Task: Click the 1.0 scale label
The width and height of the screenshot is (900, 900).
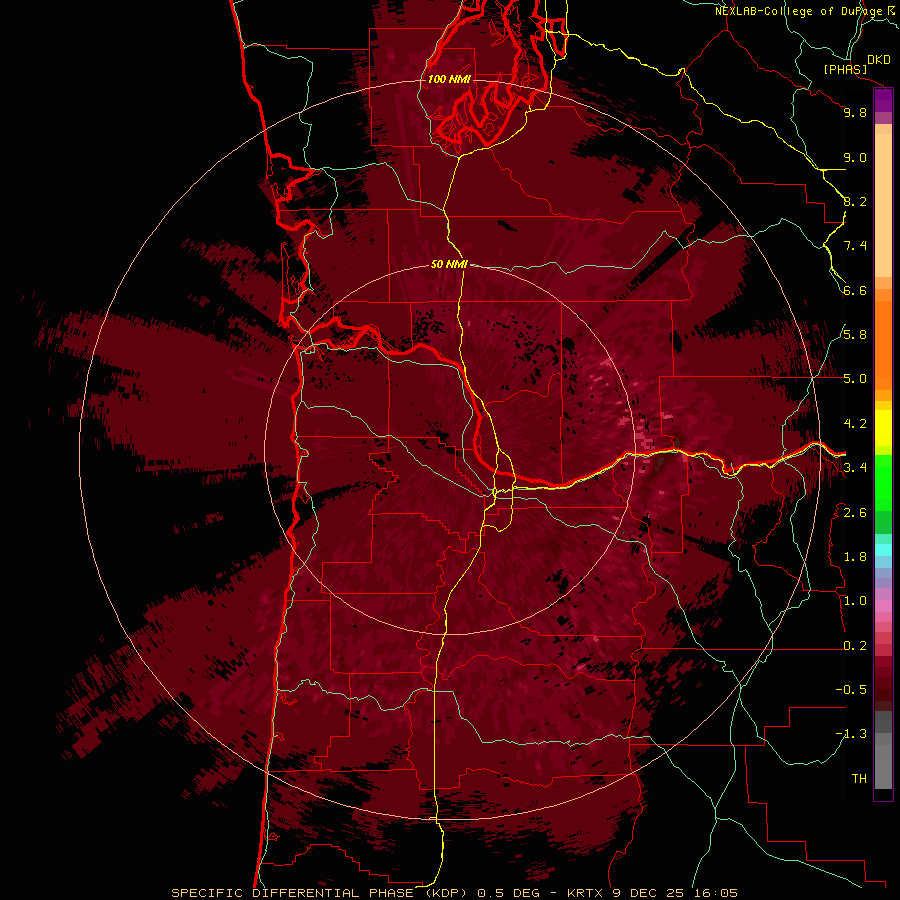Action: point(855,601)
